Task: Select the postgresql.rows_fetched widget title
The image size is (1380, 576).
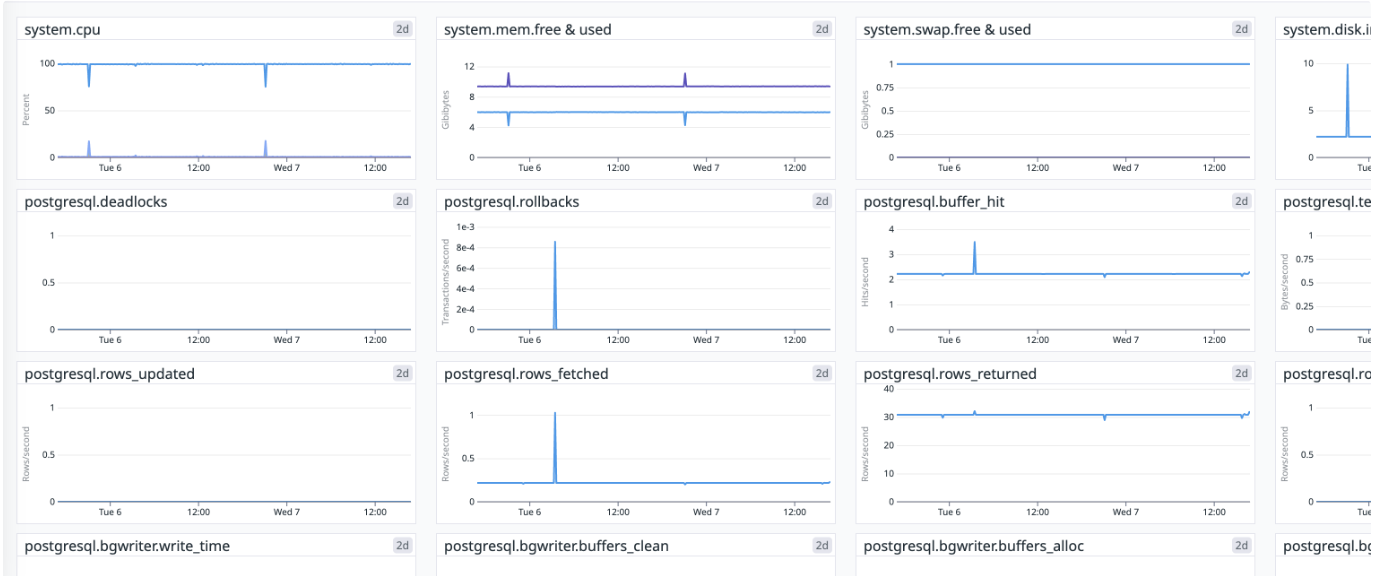Action: 526,374
